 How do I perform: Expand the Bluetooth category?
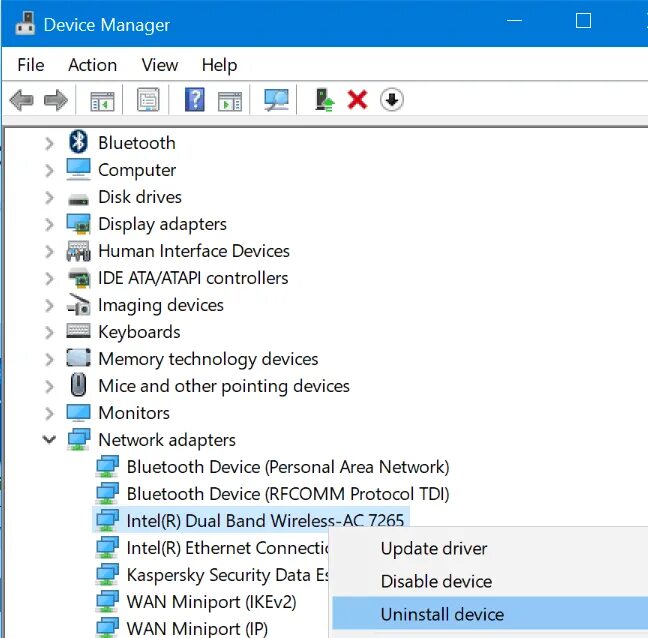(49, 143)
